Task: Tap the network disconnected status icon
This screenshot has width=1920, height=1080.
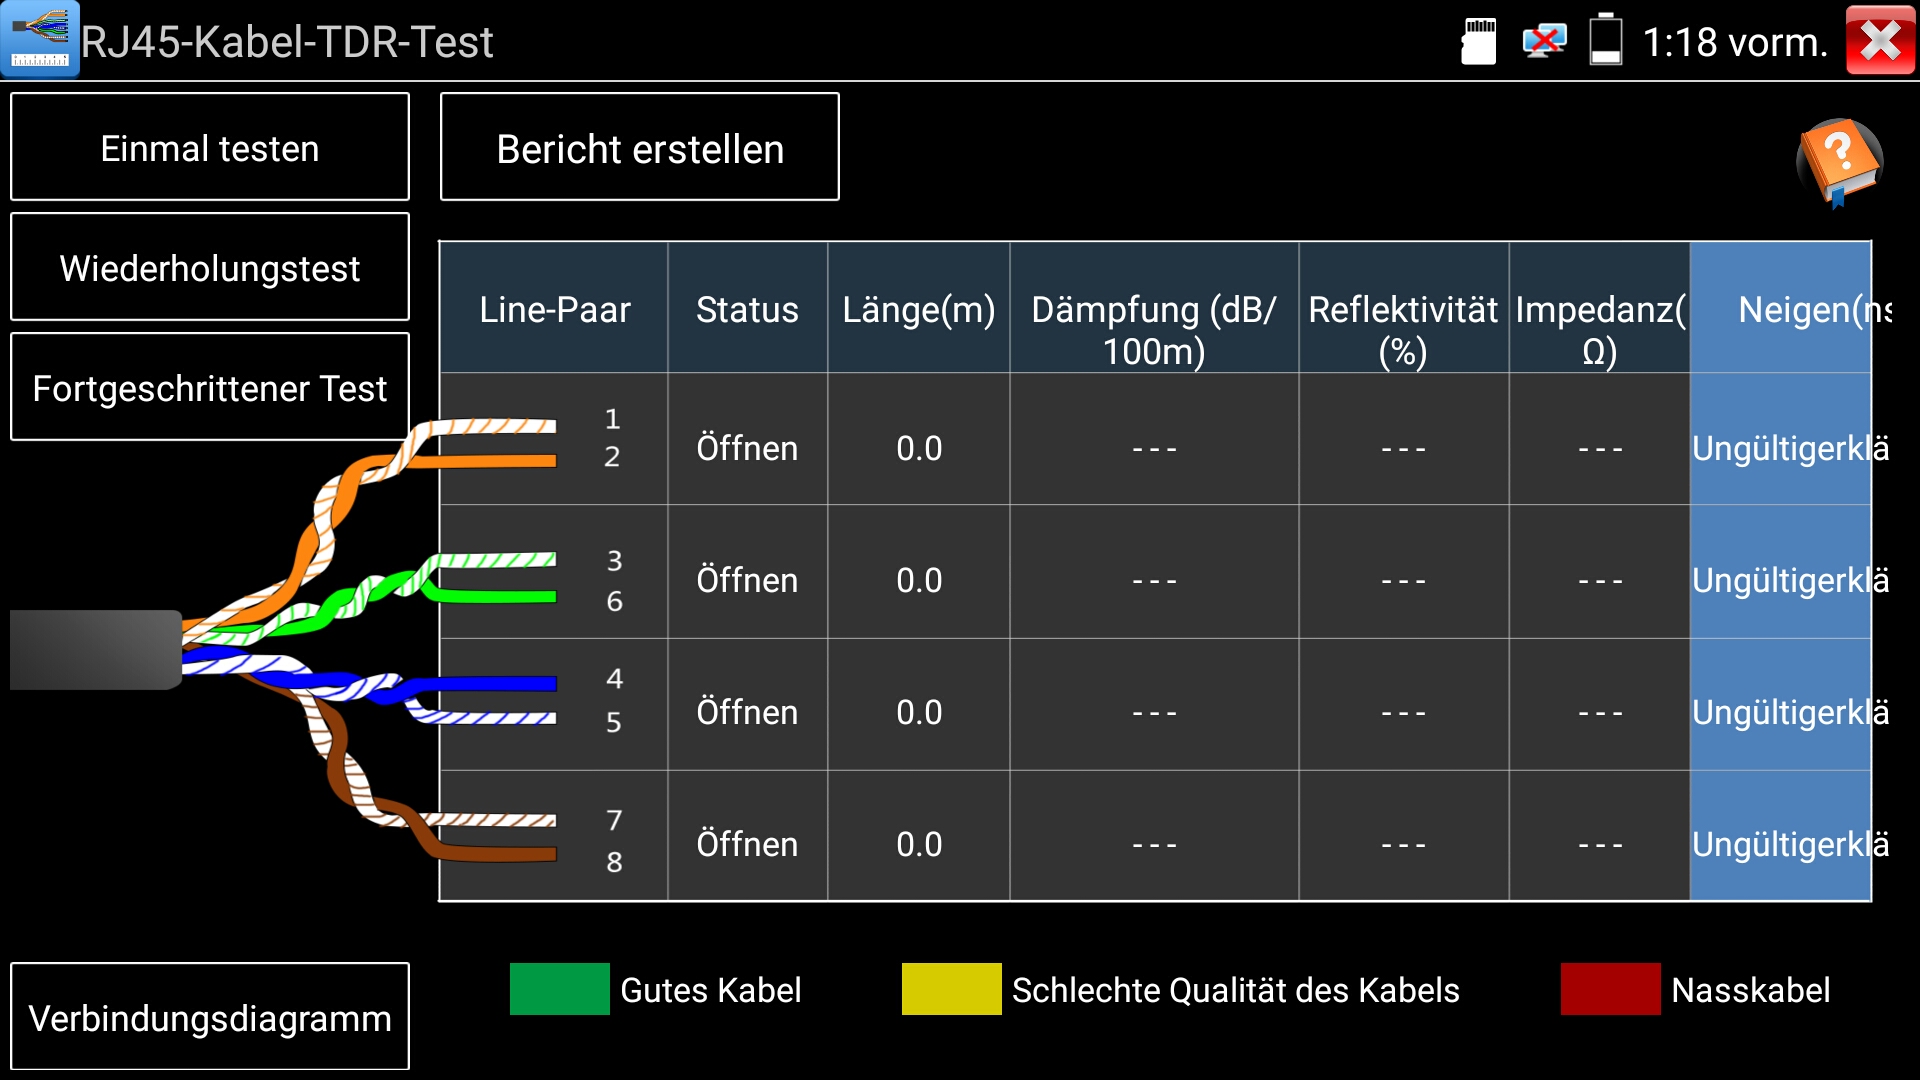Action: pyautogui.click(x=1543, y=42)
